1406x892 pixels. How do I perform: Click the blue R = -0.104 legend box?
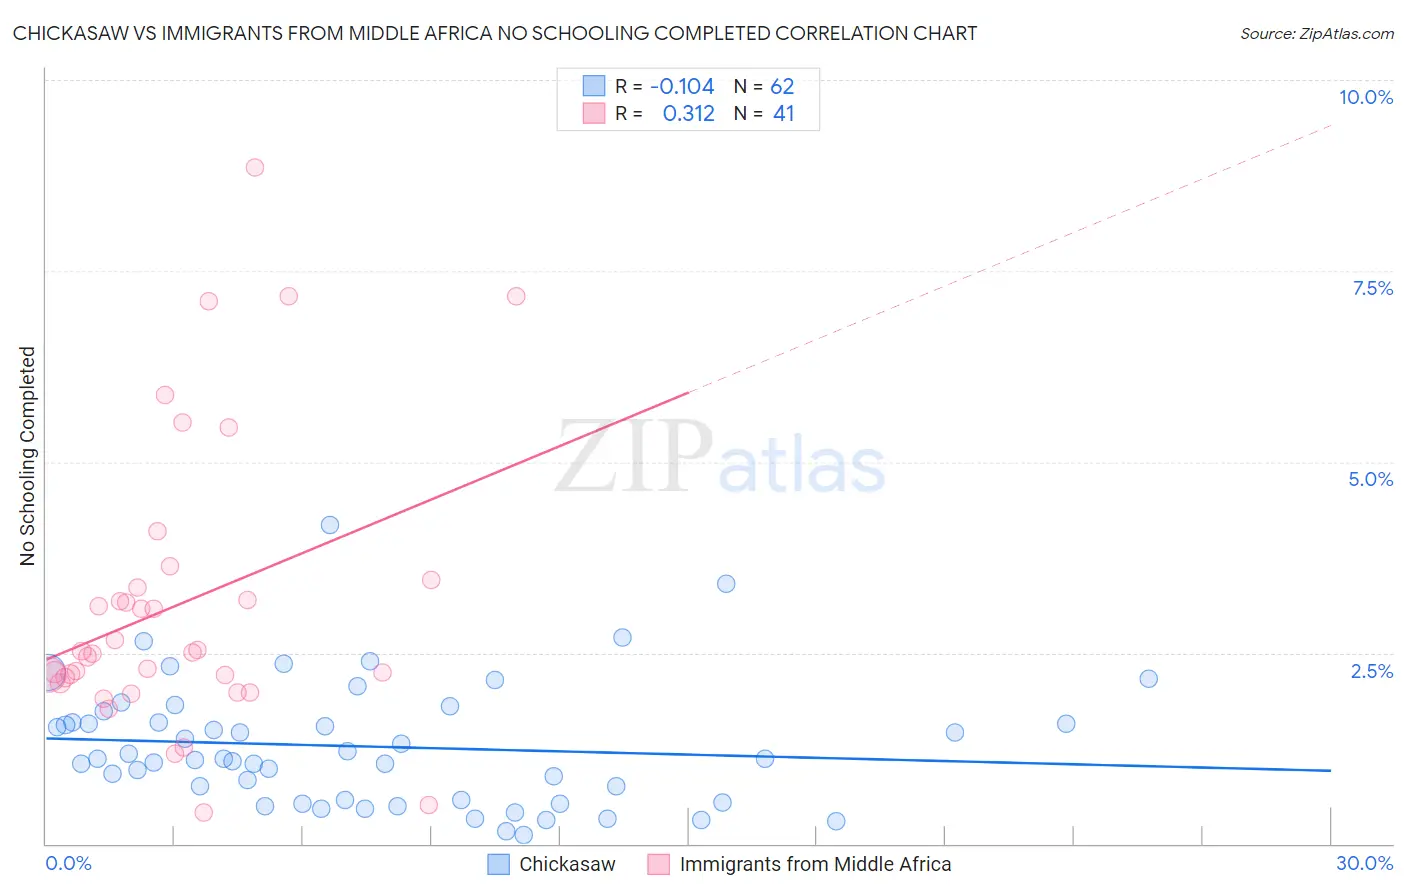pyautogui.click(x=594, y=86)
